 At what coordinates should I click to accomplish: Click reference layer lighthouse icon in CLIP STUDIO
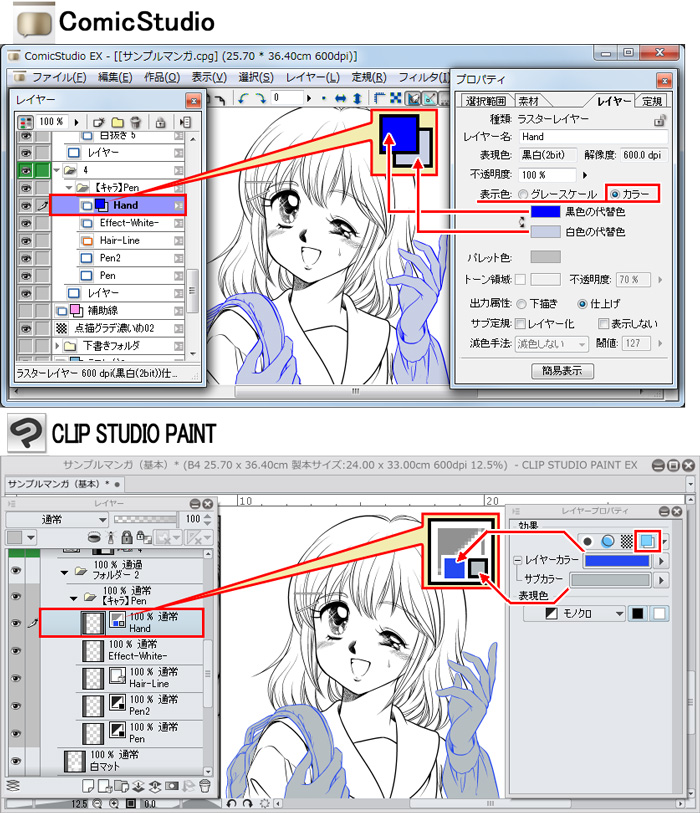[x=110, y=538]
